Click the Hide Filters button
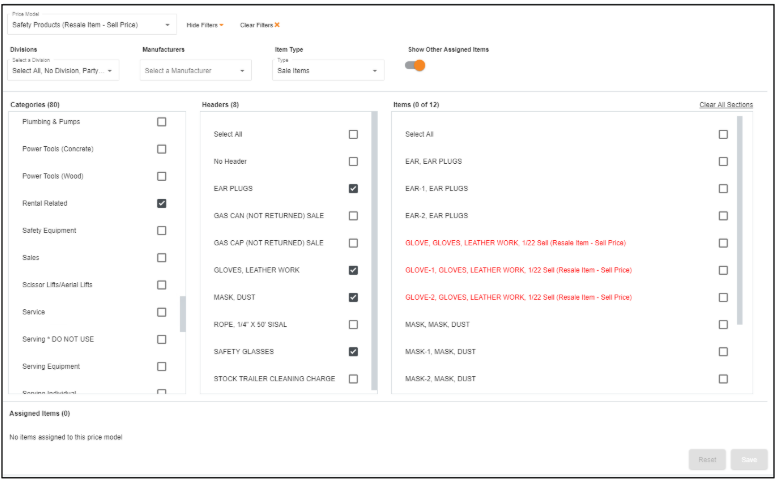 205,24
